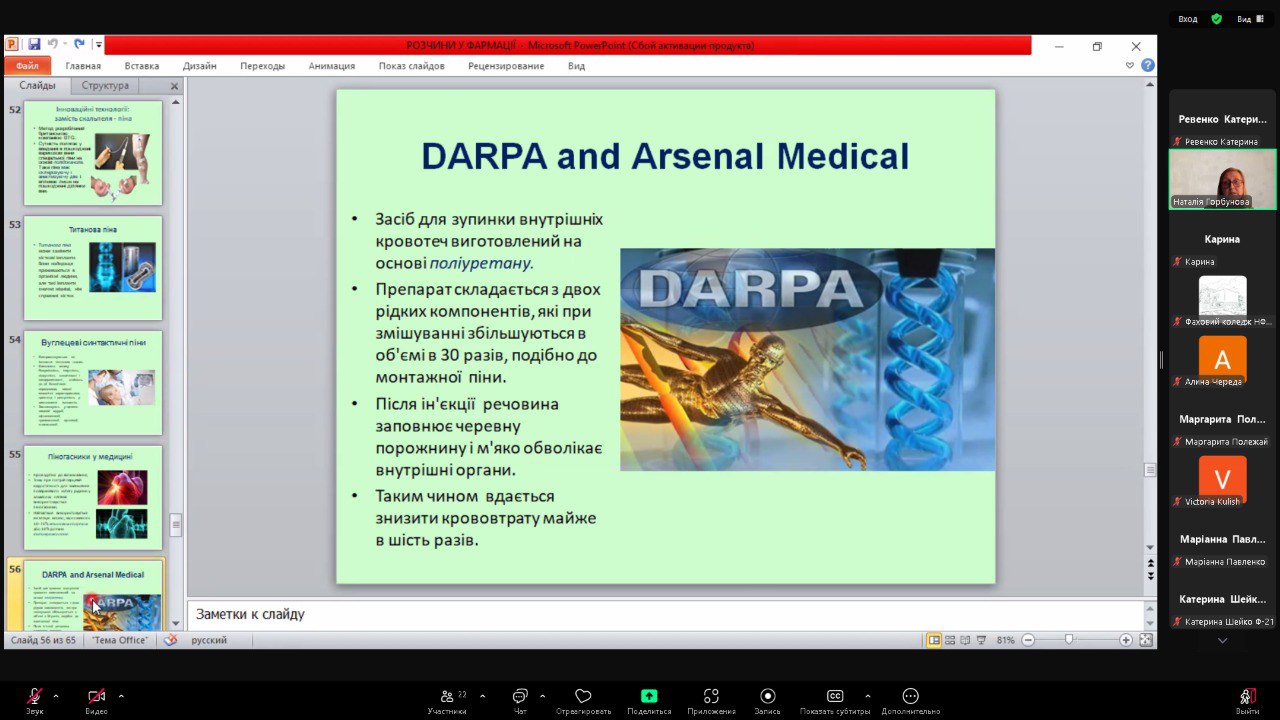The width and height of the screenshot is (1280, 720).
Task: Select Slide Sorter view icon
Action: (x=950, y=640)
